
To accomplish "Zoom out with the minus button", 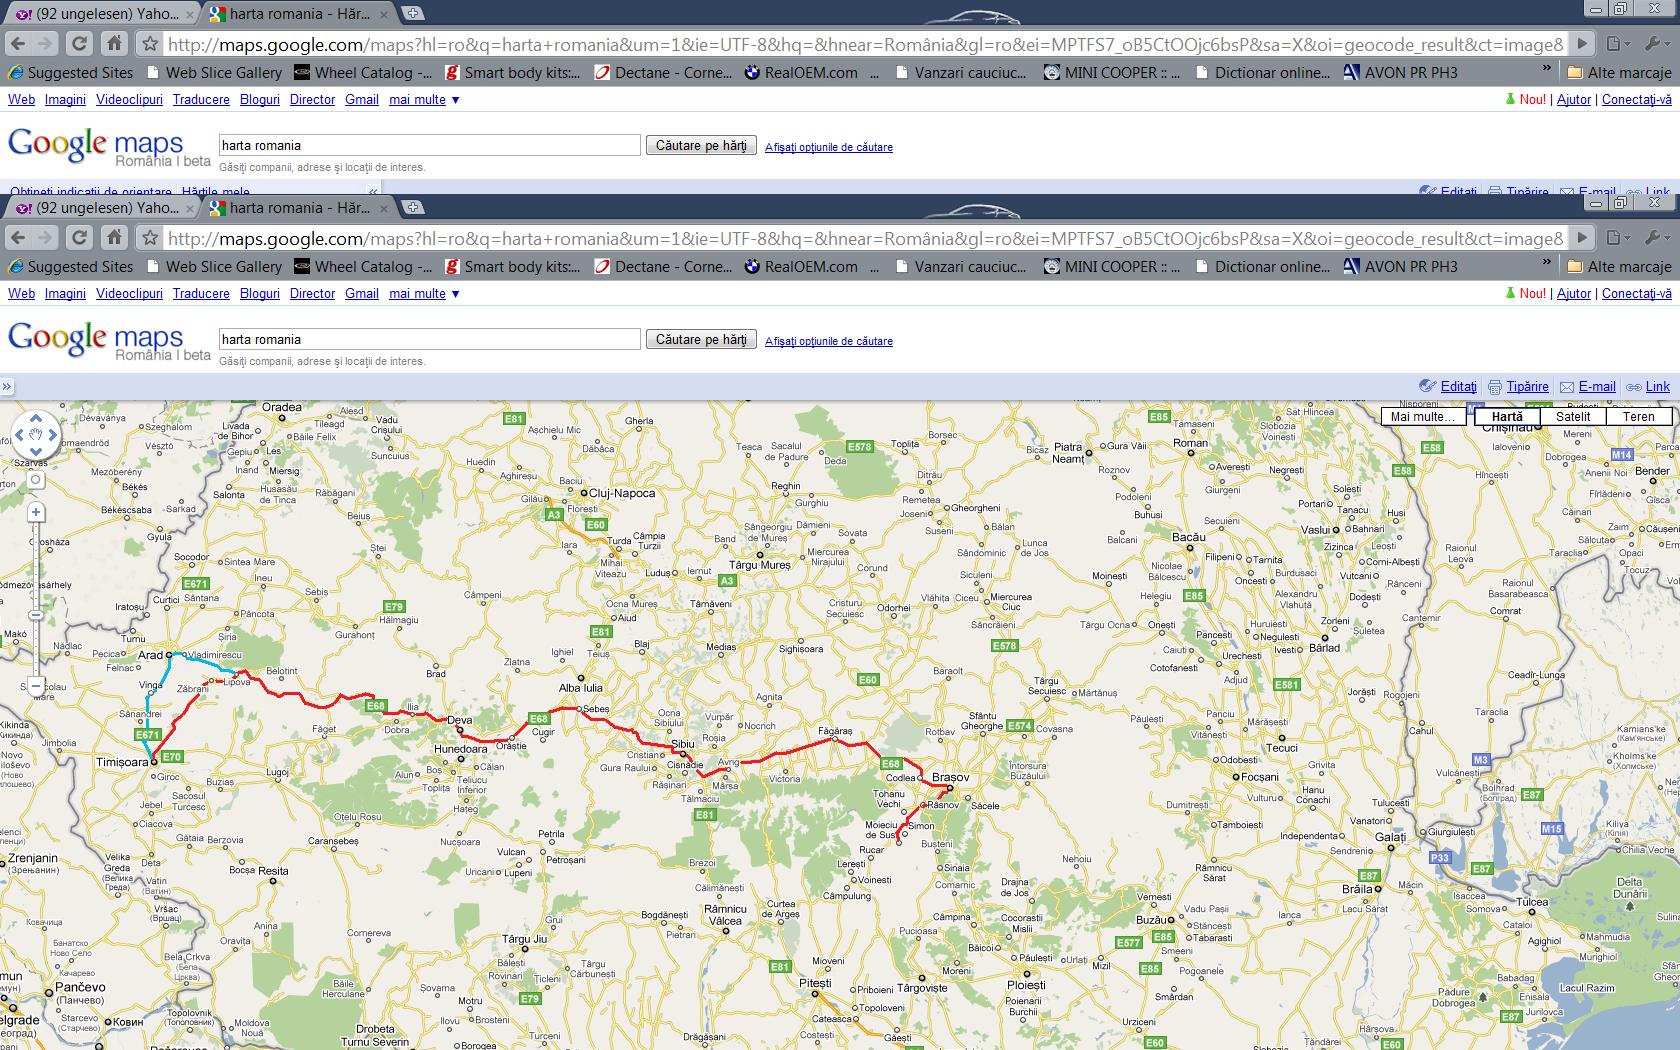I will click(x=36, y=686).
